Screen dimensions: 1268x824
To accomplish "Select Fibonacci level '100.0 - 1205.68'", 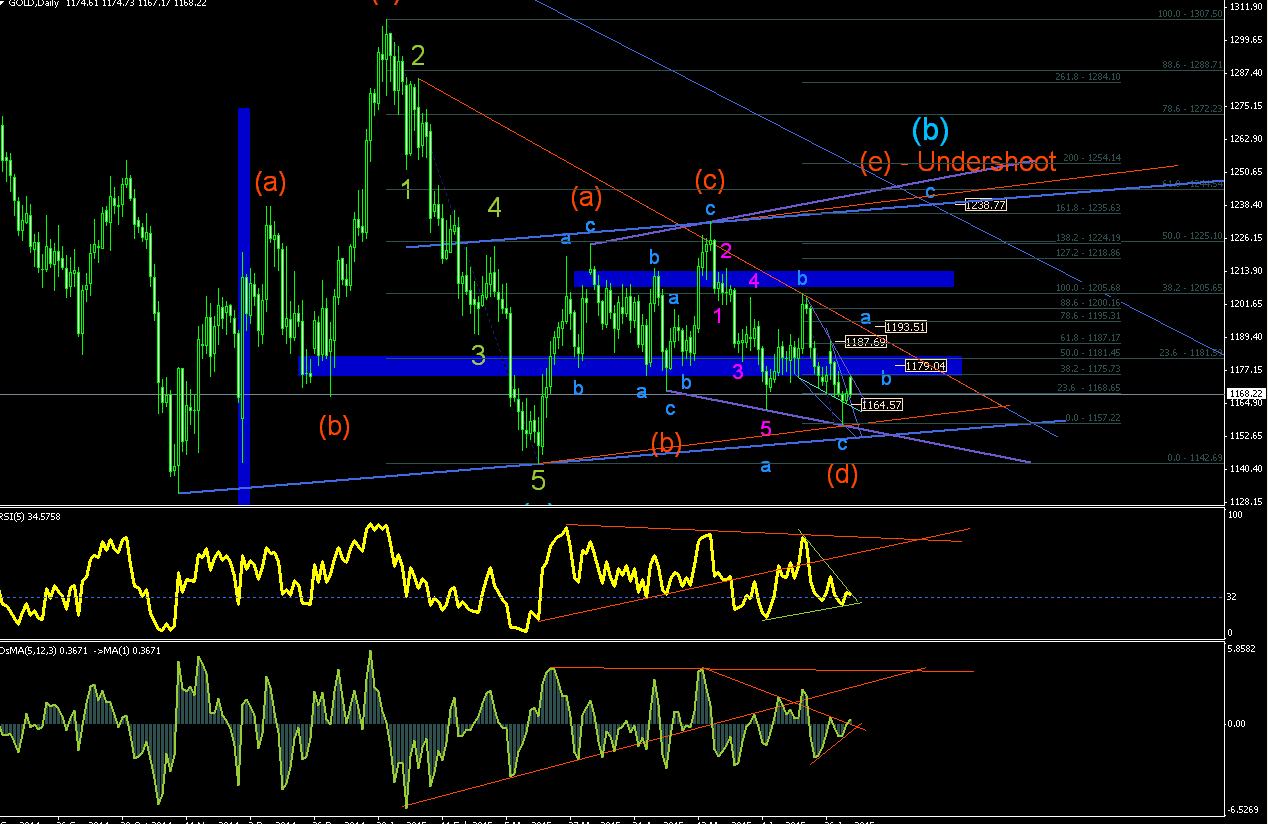I will coord(1088,288).
